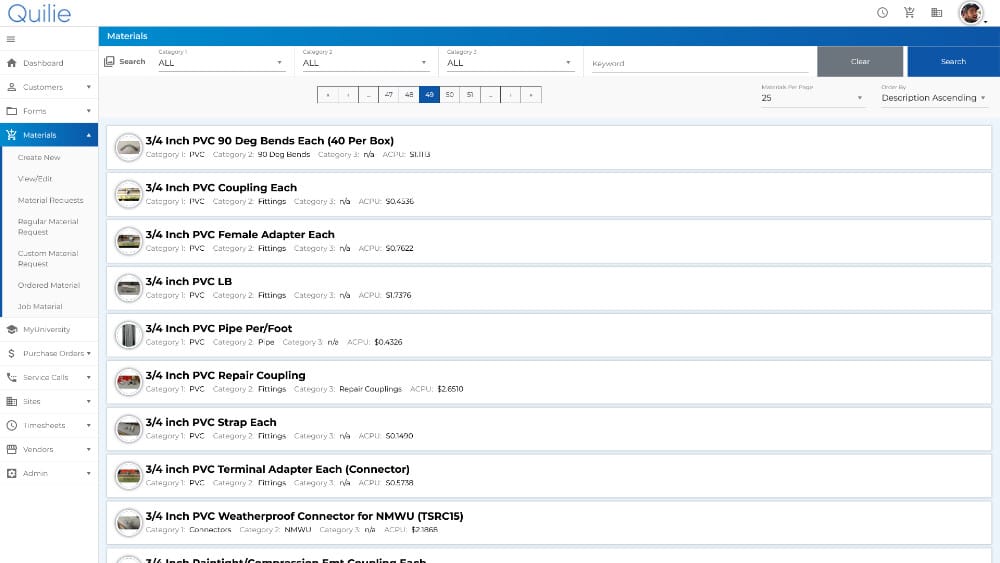Open the clock/history icon in the top bar
1000x563 pixels.
(x=882, y=13)
